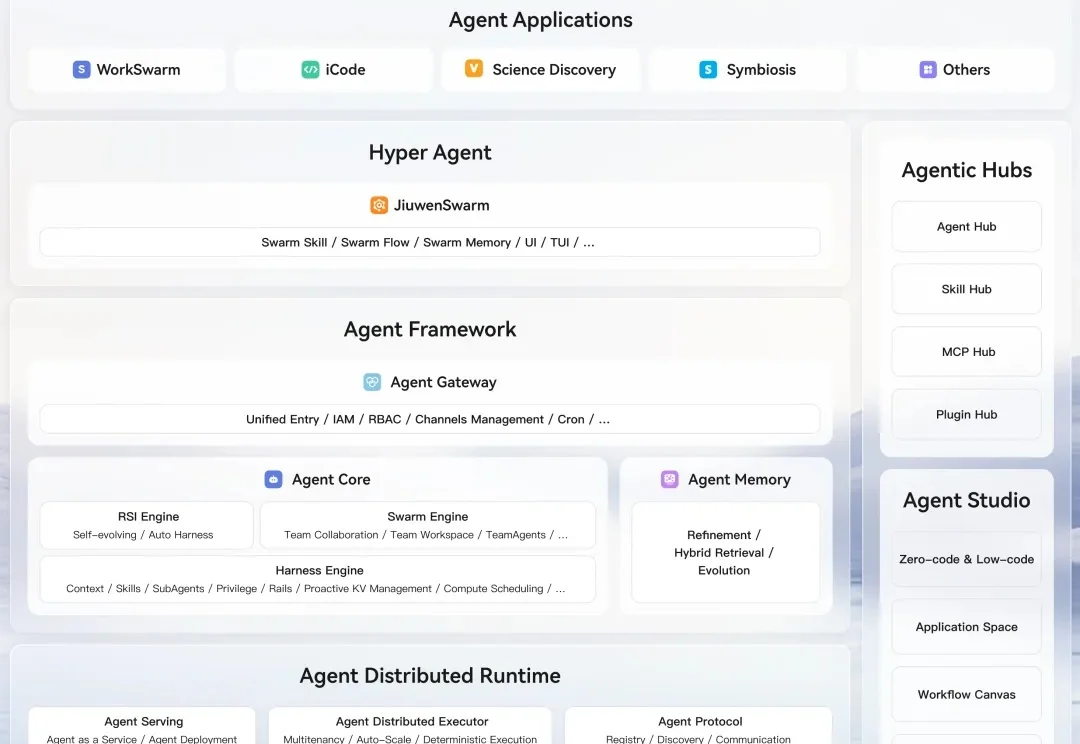Click the Agent Memory purple icon

coord(669,479)
